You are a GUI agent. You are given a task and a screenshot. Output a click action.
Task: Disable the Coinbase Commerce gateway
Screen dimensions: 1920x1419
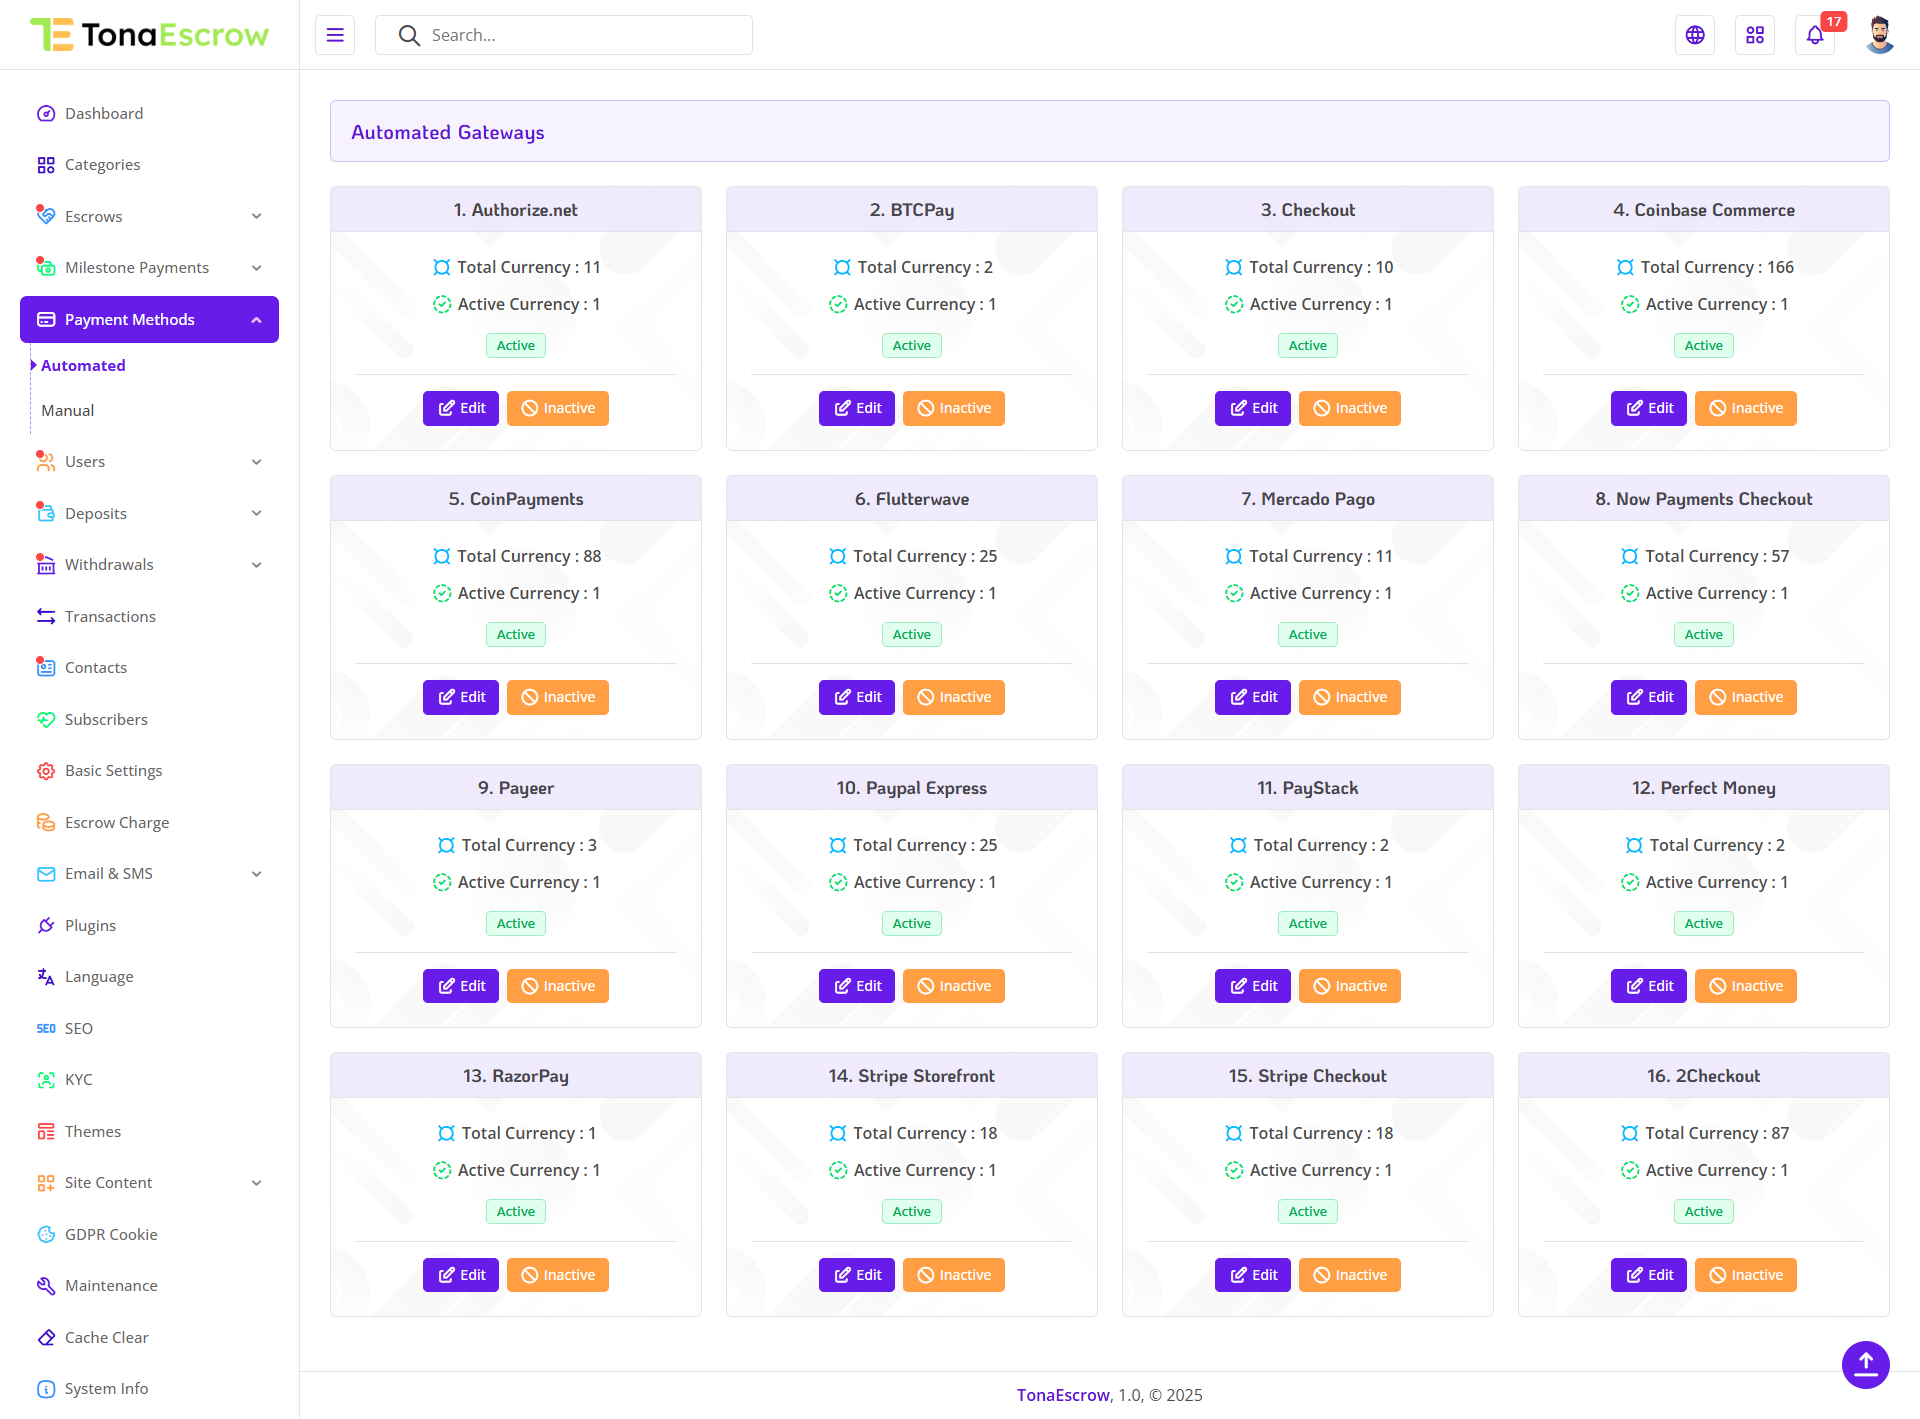point(1745,408)
